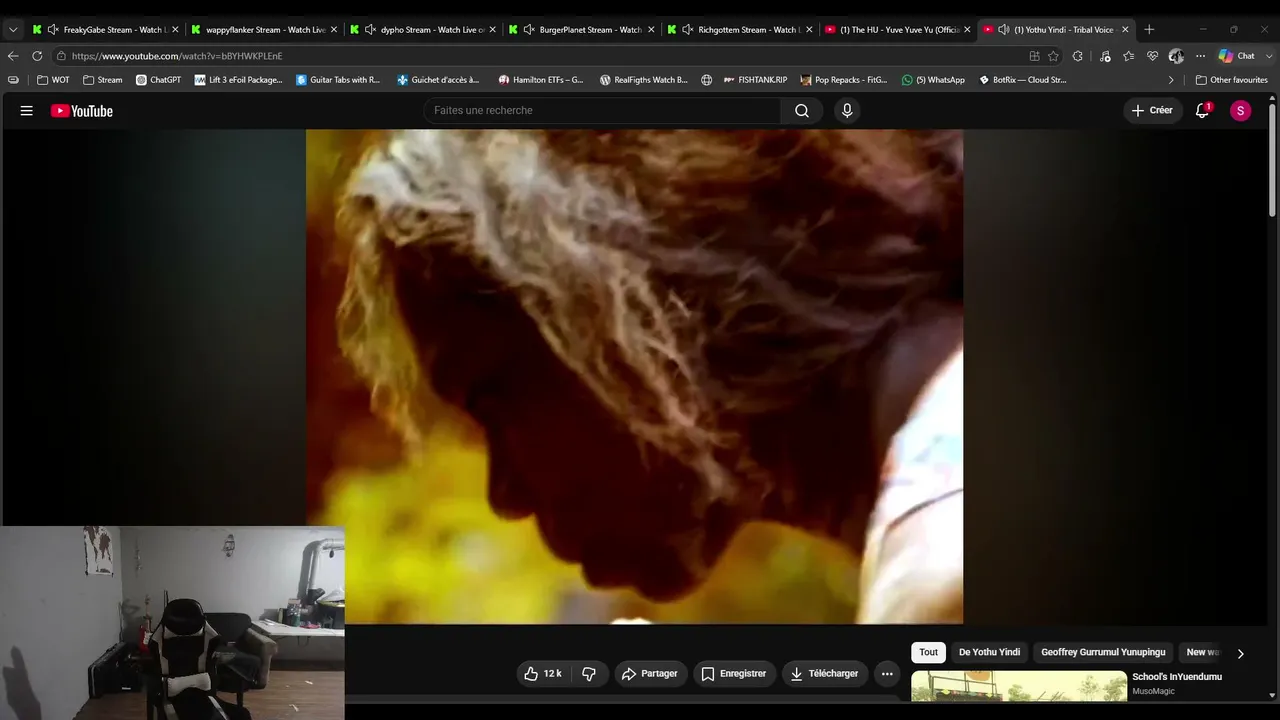
Task: Add this page to favourites star
Action: coord(1053,56)
